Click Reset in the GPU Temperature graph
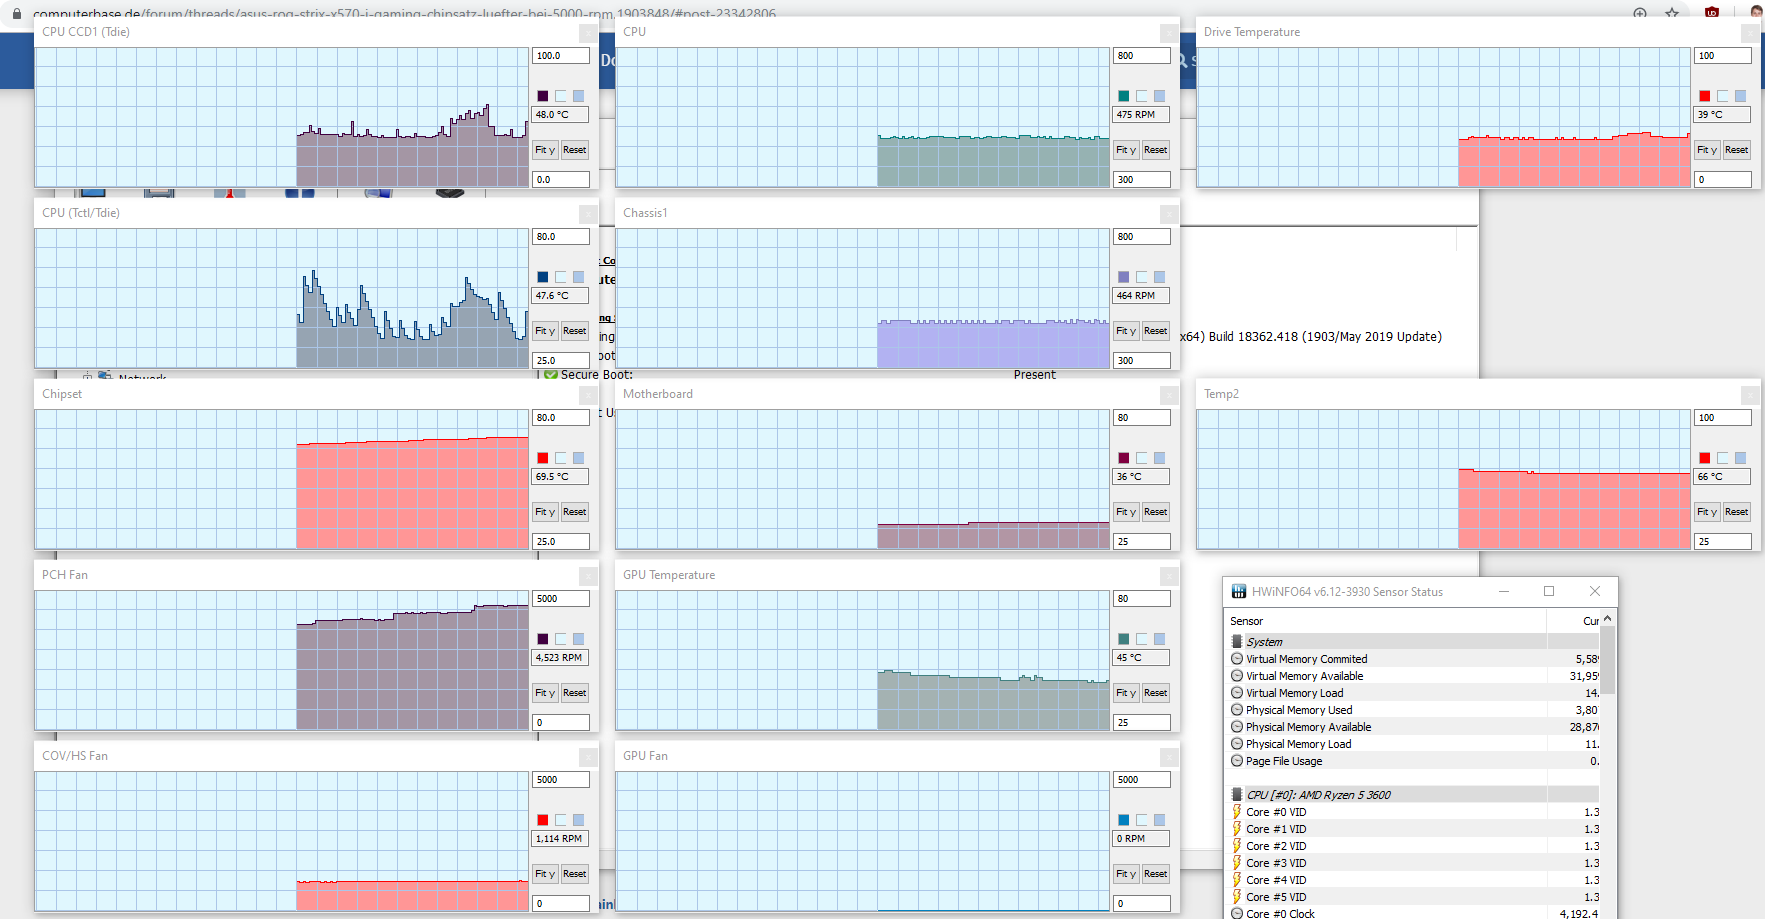Image resolution: width=1765 pixels, height=919 pixels. tap(1156, 693)
